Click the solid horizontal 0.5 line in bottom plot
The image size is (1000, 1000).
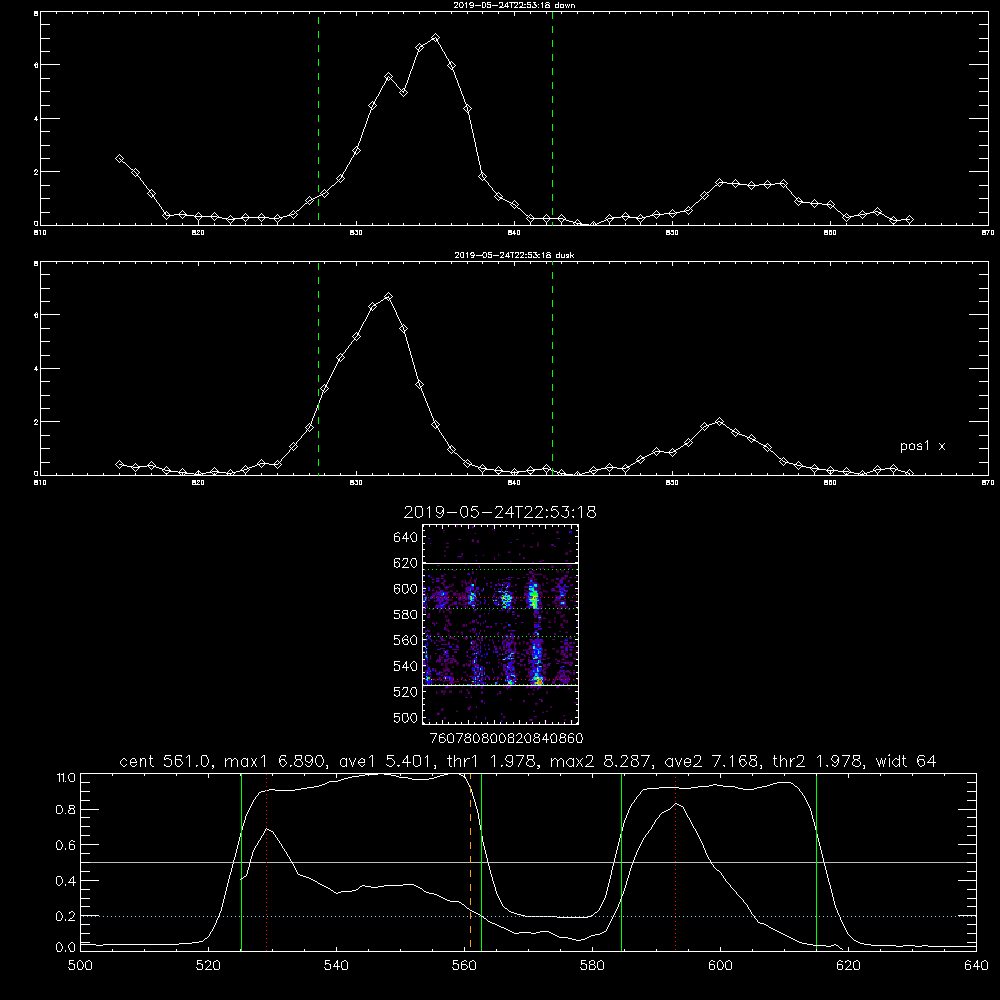[x=528, y=862]
